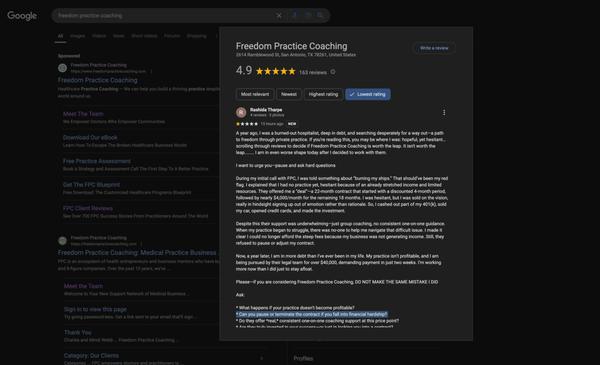
Task: Switch to the Images tab
Action: point(78,36)
